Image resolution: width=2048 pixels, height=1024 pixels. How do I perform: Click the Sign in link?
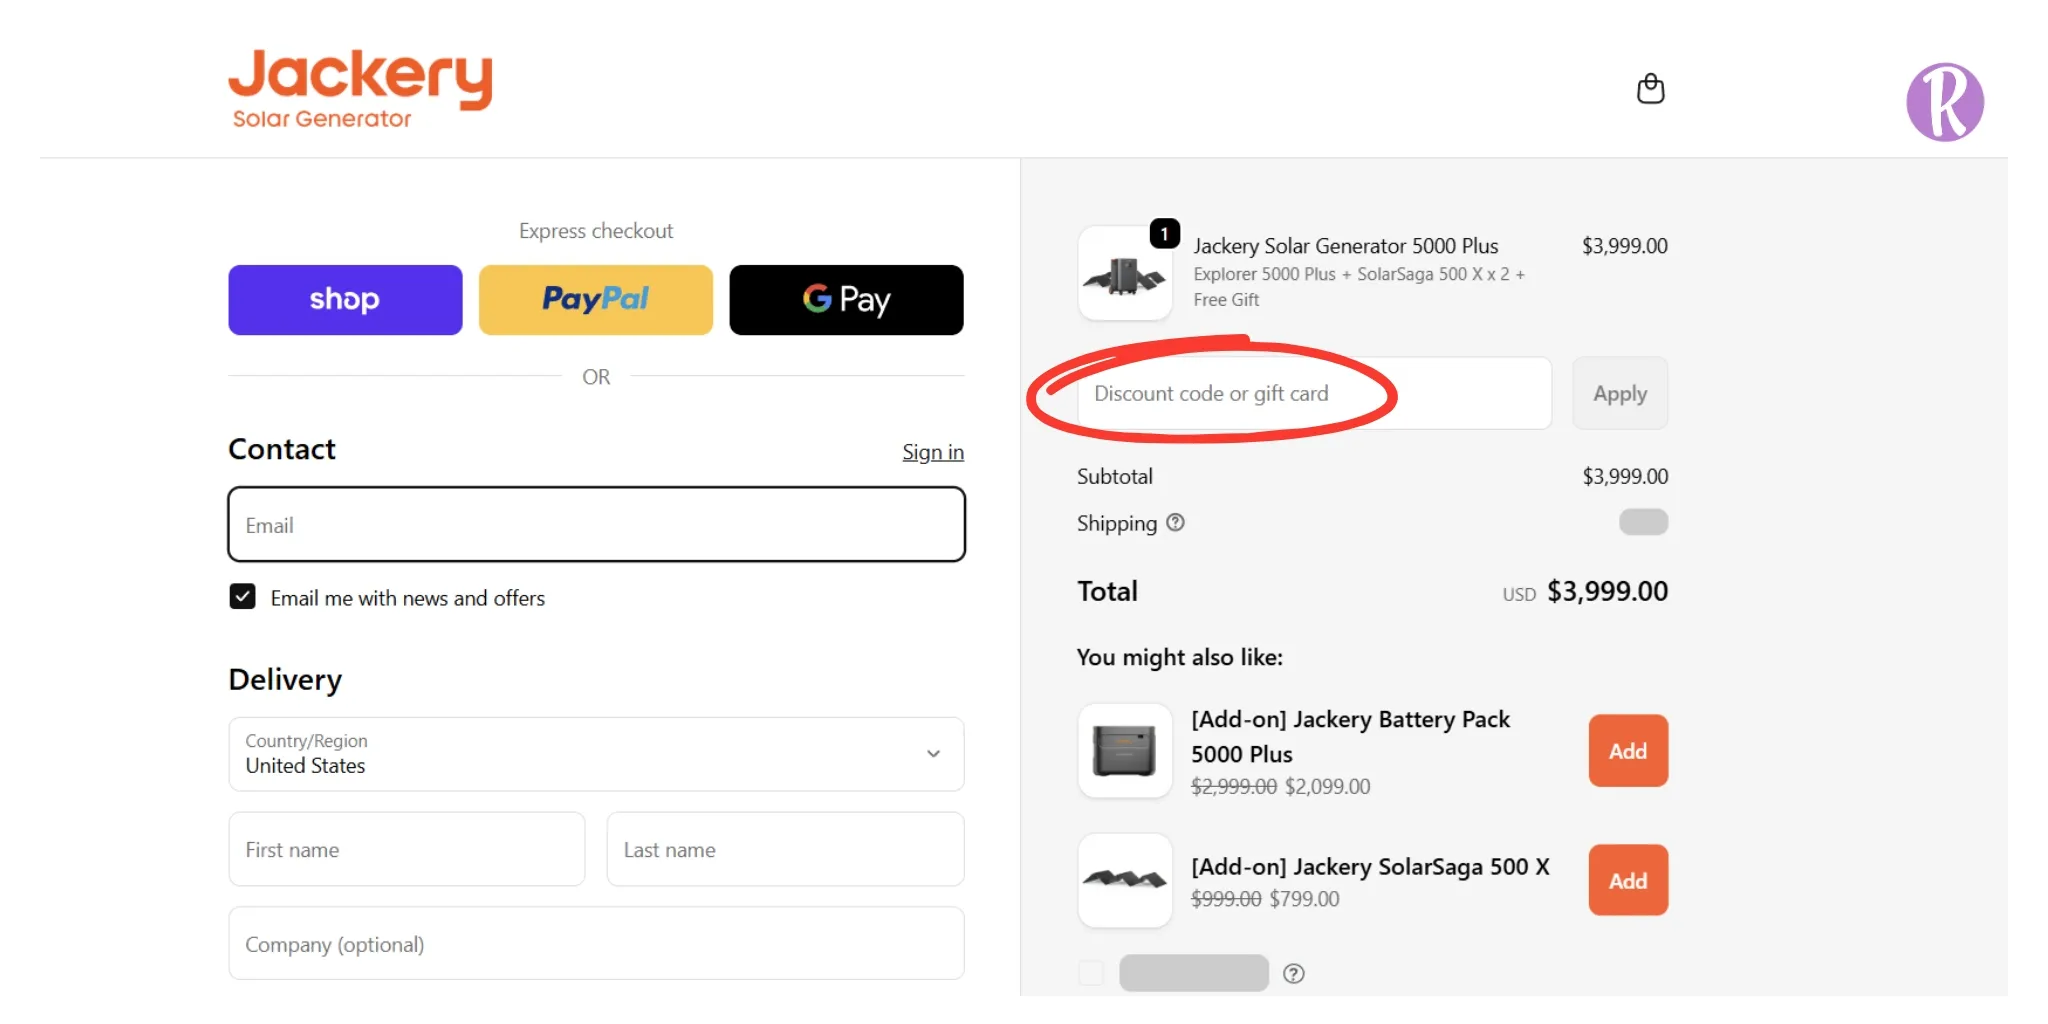pos(932,452)
